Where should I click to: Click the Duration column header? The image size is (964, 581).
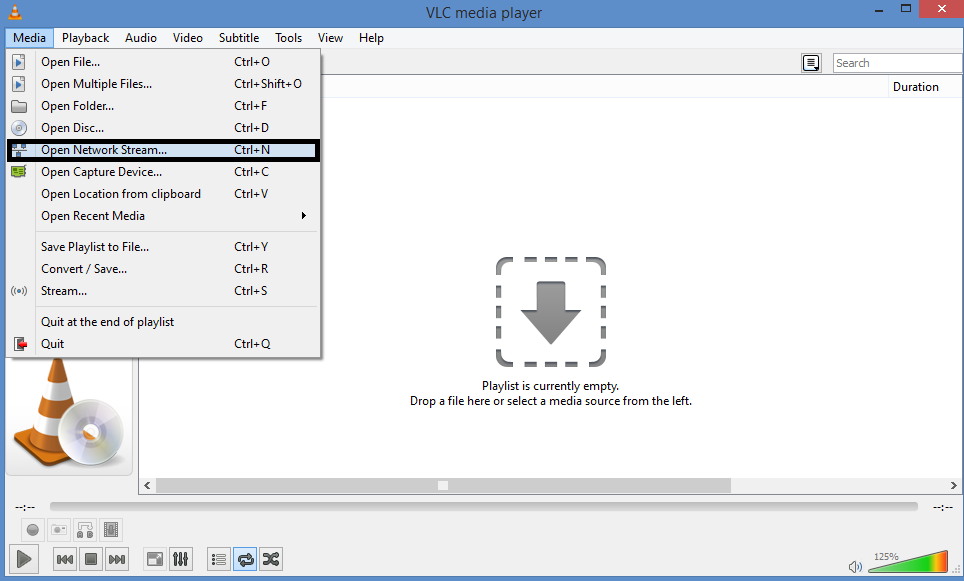point(915,87)
